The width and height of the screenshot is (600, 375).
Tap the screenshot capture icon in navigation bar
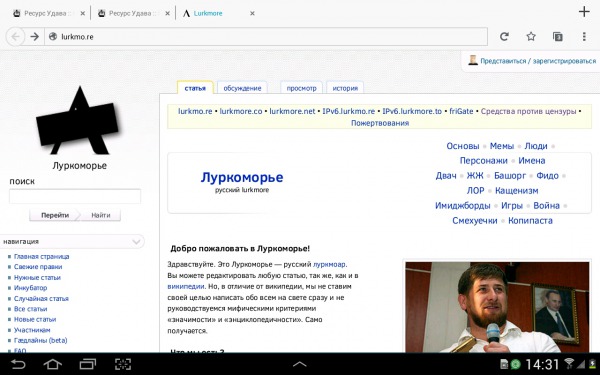coord(123,364)
